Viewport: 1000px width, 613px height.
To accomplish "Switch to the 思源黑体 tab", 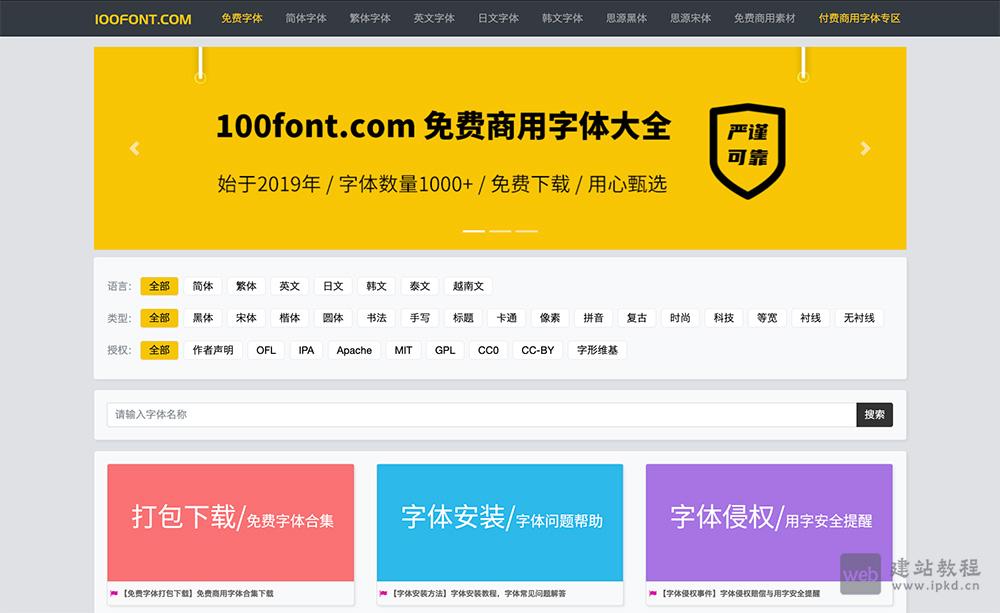I will [626, 18].
